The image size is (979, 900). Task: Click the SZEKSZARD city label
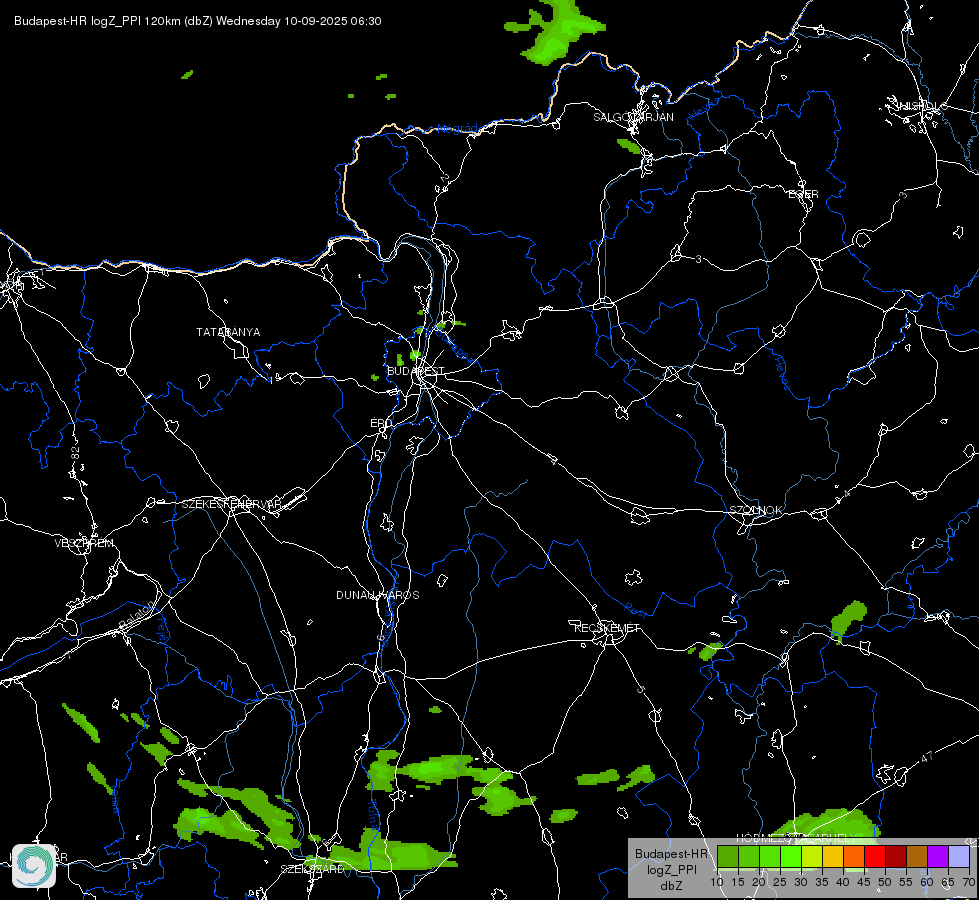pyautogui.click(x=312, y=869)
